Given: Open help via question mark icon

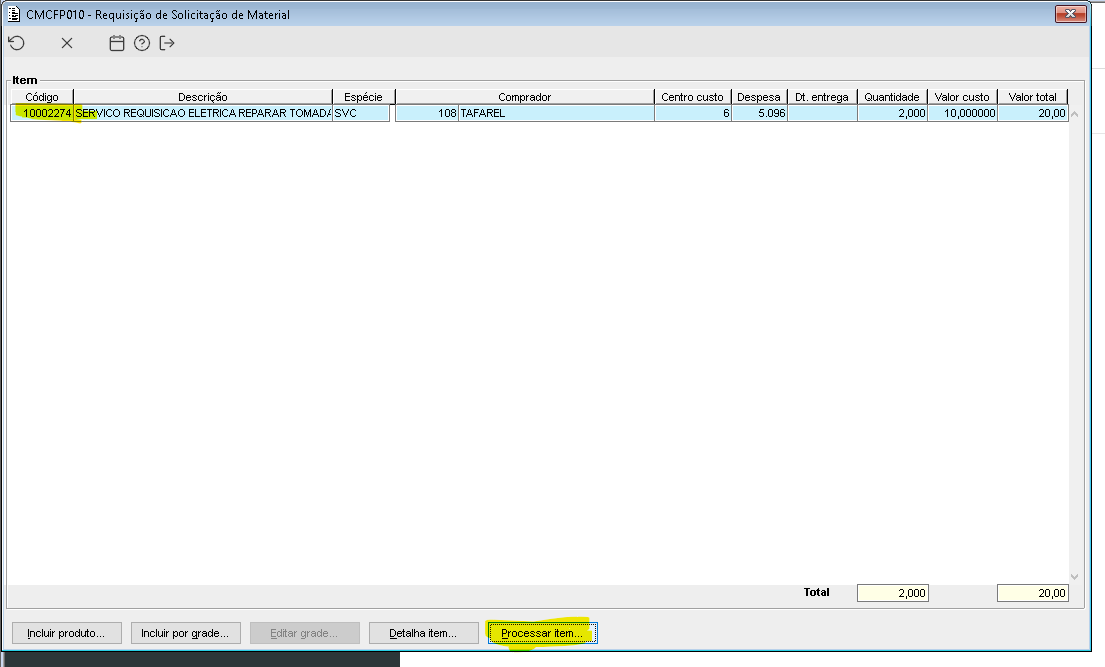Looking at the screenshot, I should [142, 43].
